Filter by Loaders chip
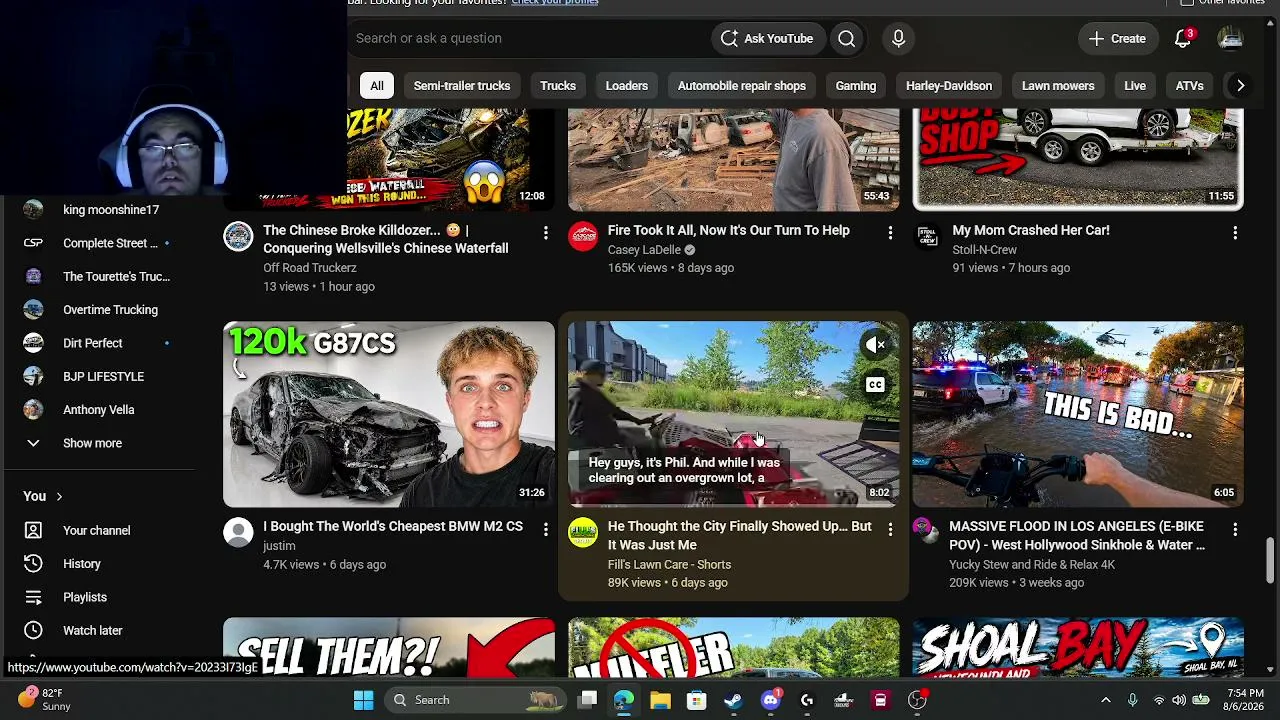1280x720 pixels. click(627, 86)
